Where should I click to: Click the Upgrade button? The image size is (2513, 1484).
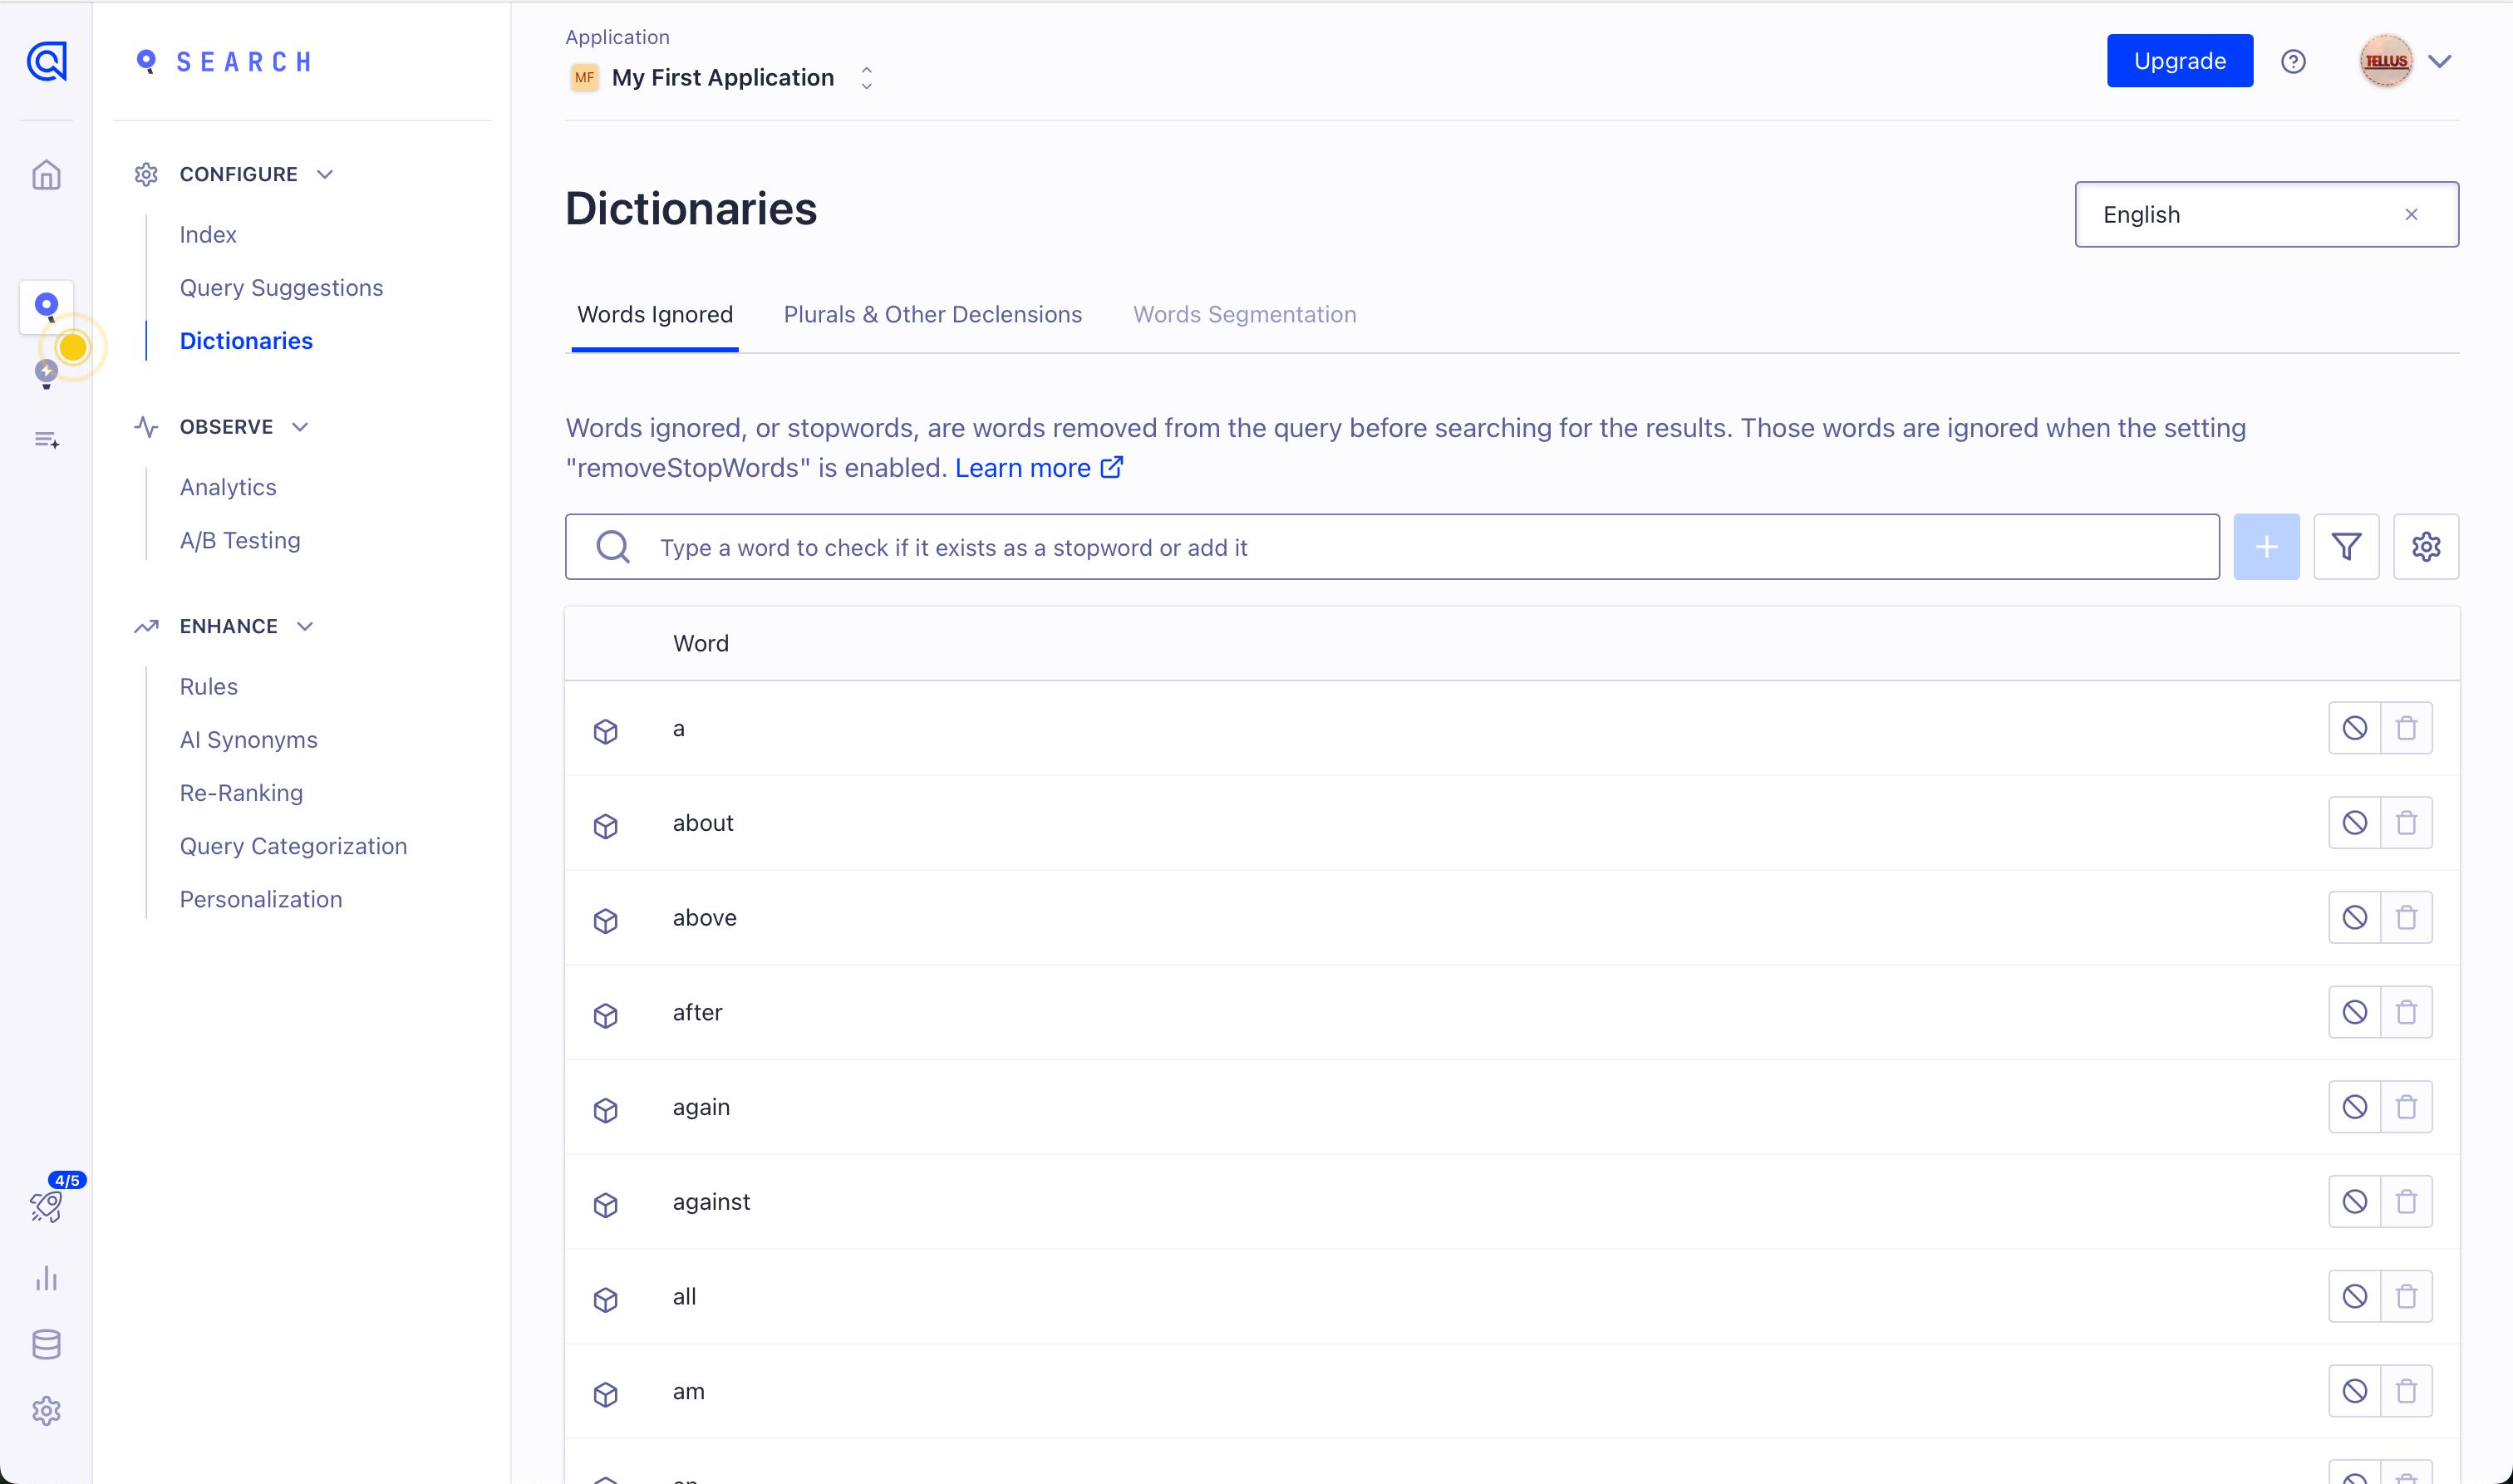(2179, 61)
